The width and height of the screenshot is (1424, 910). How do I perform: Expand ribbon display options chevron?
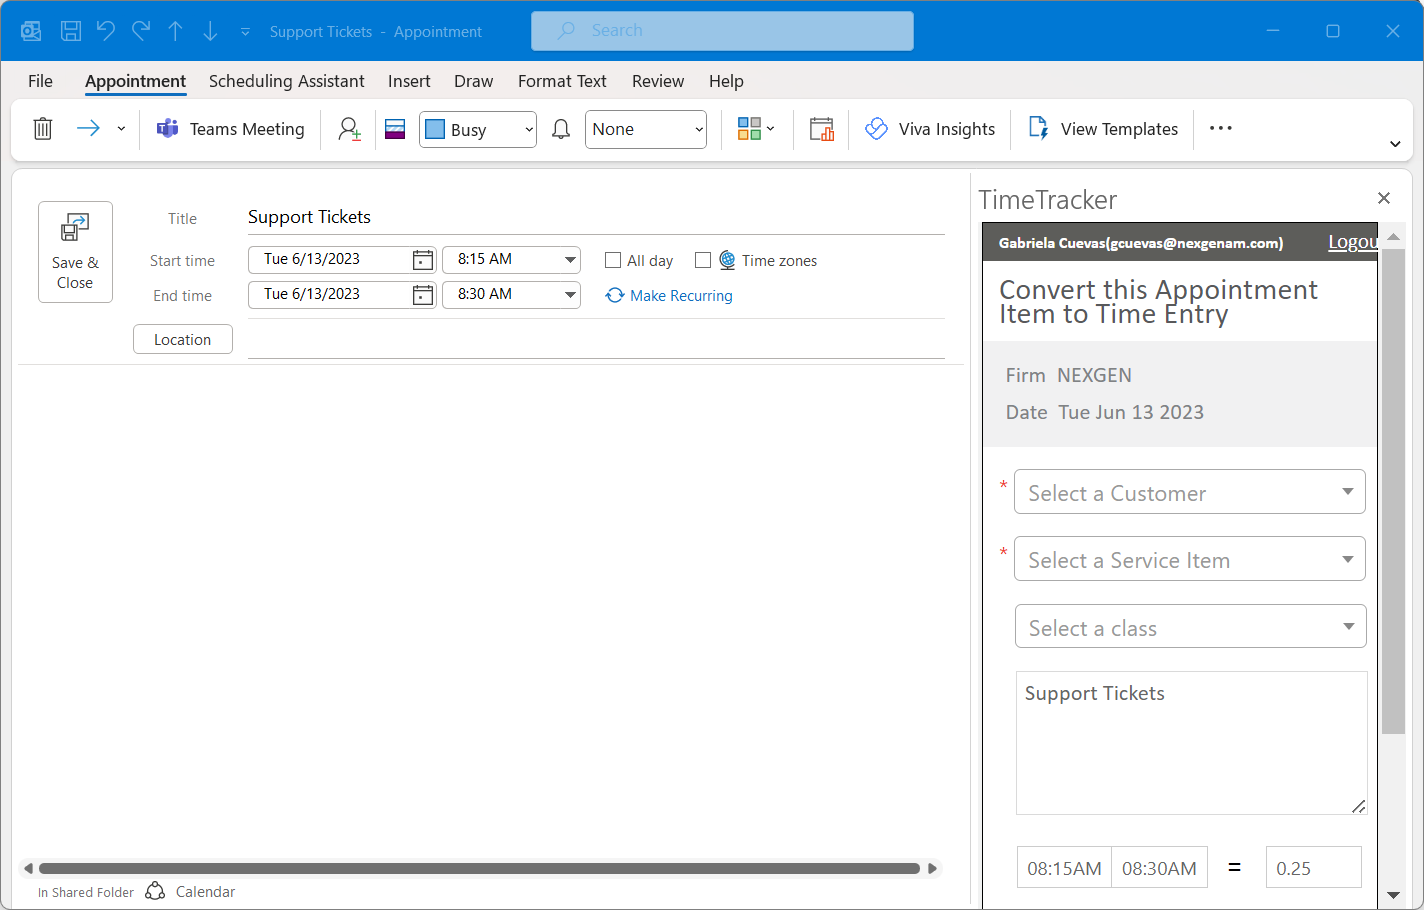(1395, 144)
